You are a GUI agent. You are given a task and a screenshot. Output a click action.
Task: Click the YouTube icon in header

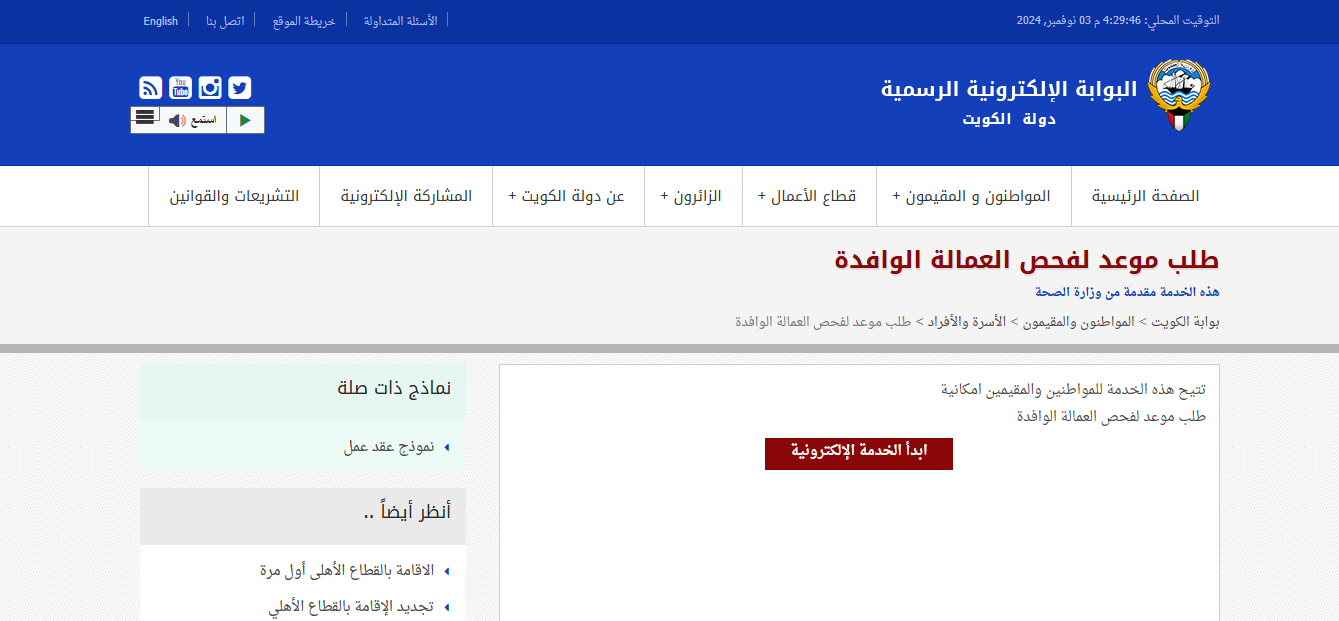pos(180,88)
